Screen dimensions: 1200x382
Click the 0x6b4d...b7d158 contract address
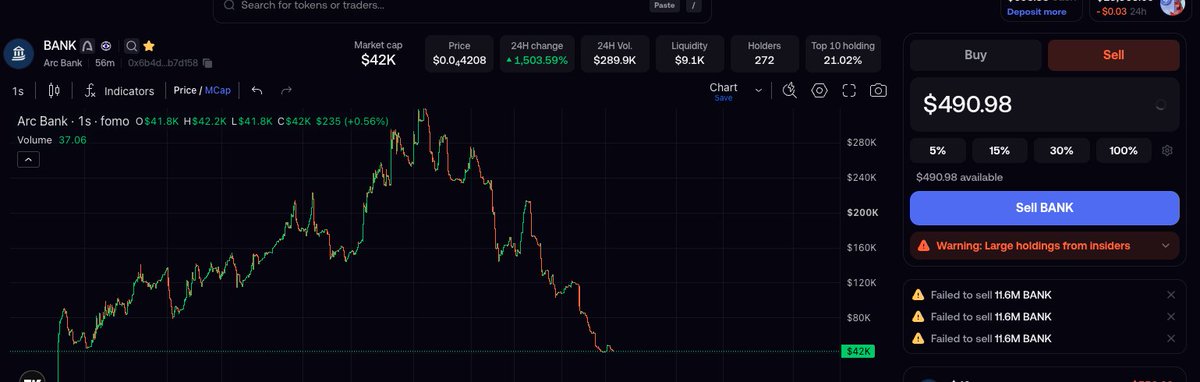pyautogui.click(x=162, y=63)
